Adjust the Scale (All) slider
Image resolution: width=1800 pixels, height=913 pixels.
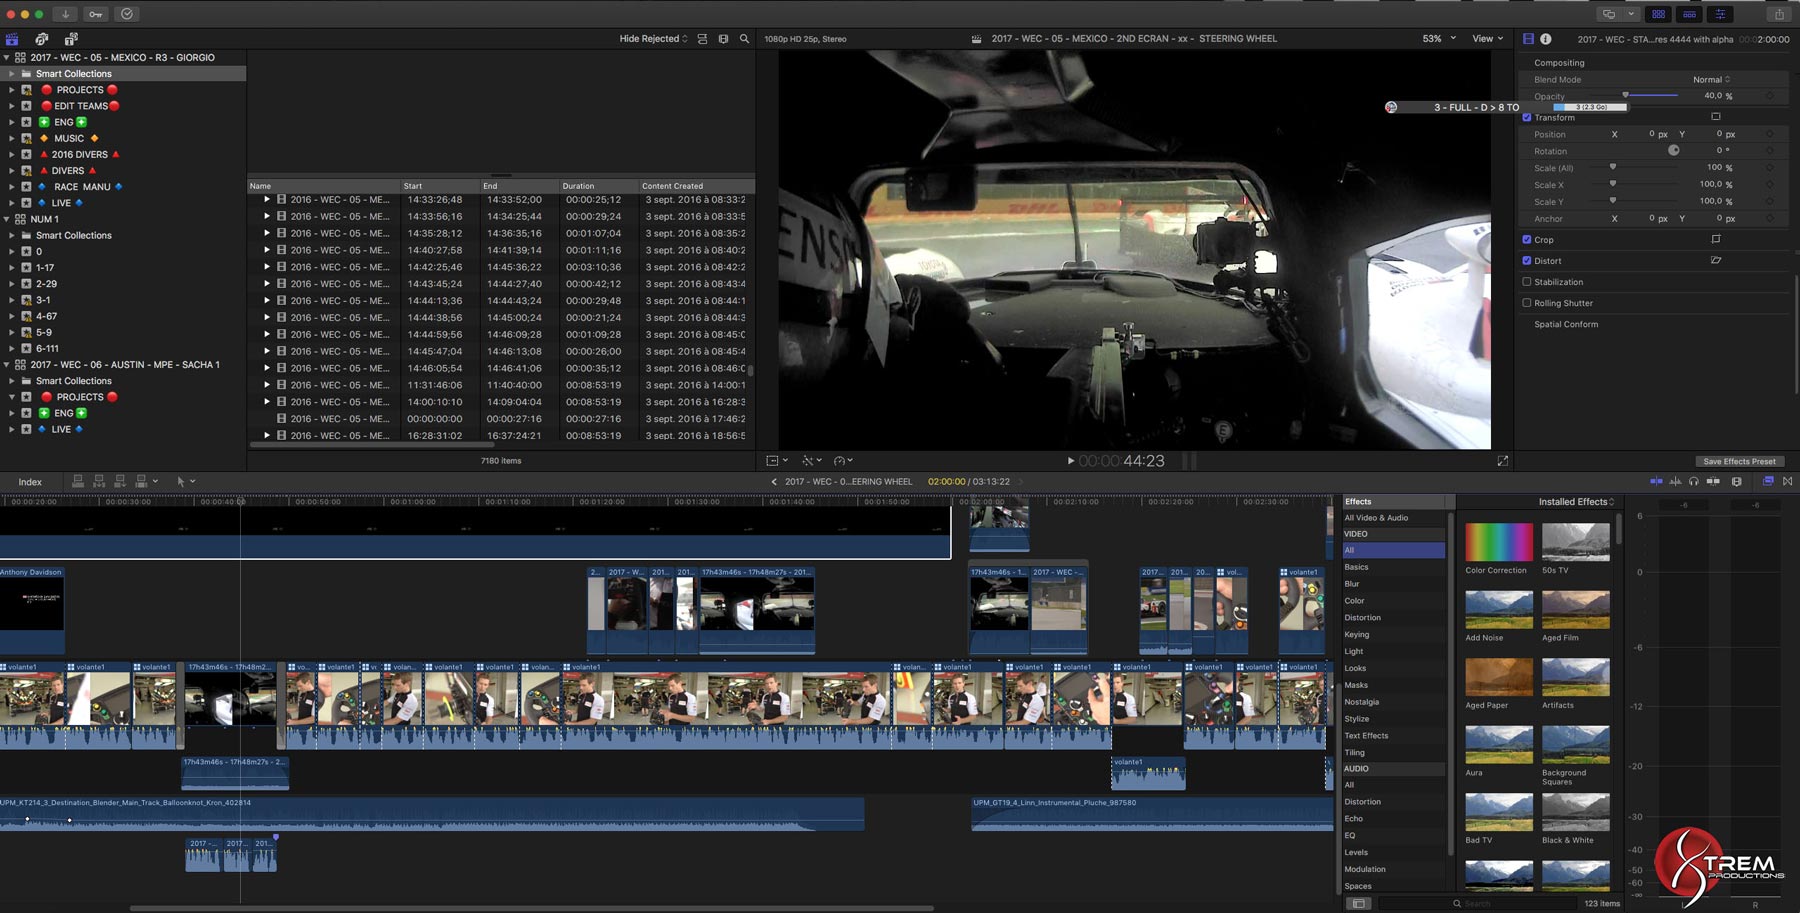1613,167
